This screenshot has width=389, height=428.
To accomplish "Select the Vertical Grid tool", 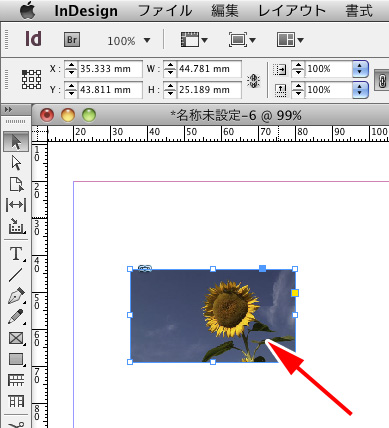I will [x=16, y=401].
